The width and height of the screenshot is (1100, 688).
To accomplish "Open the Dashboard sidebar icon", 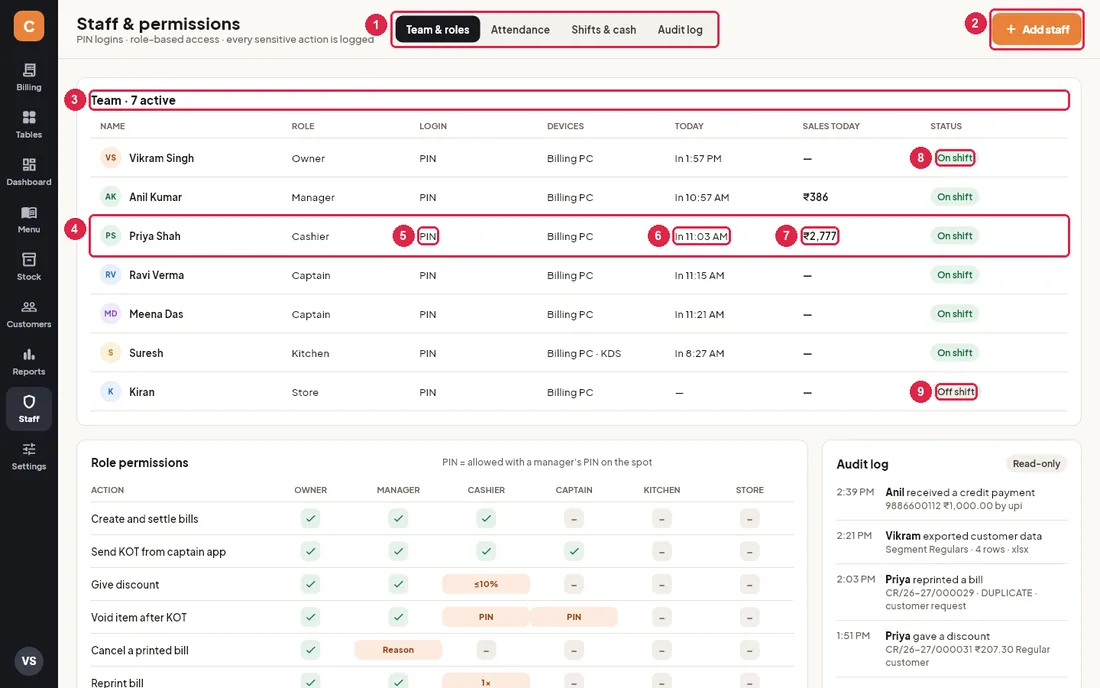I will click(29, 172).
